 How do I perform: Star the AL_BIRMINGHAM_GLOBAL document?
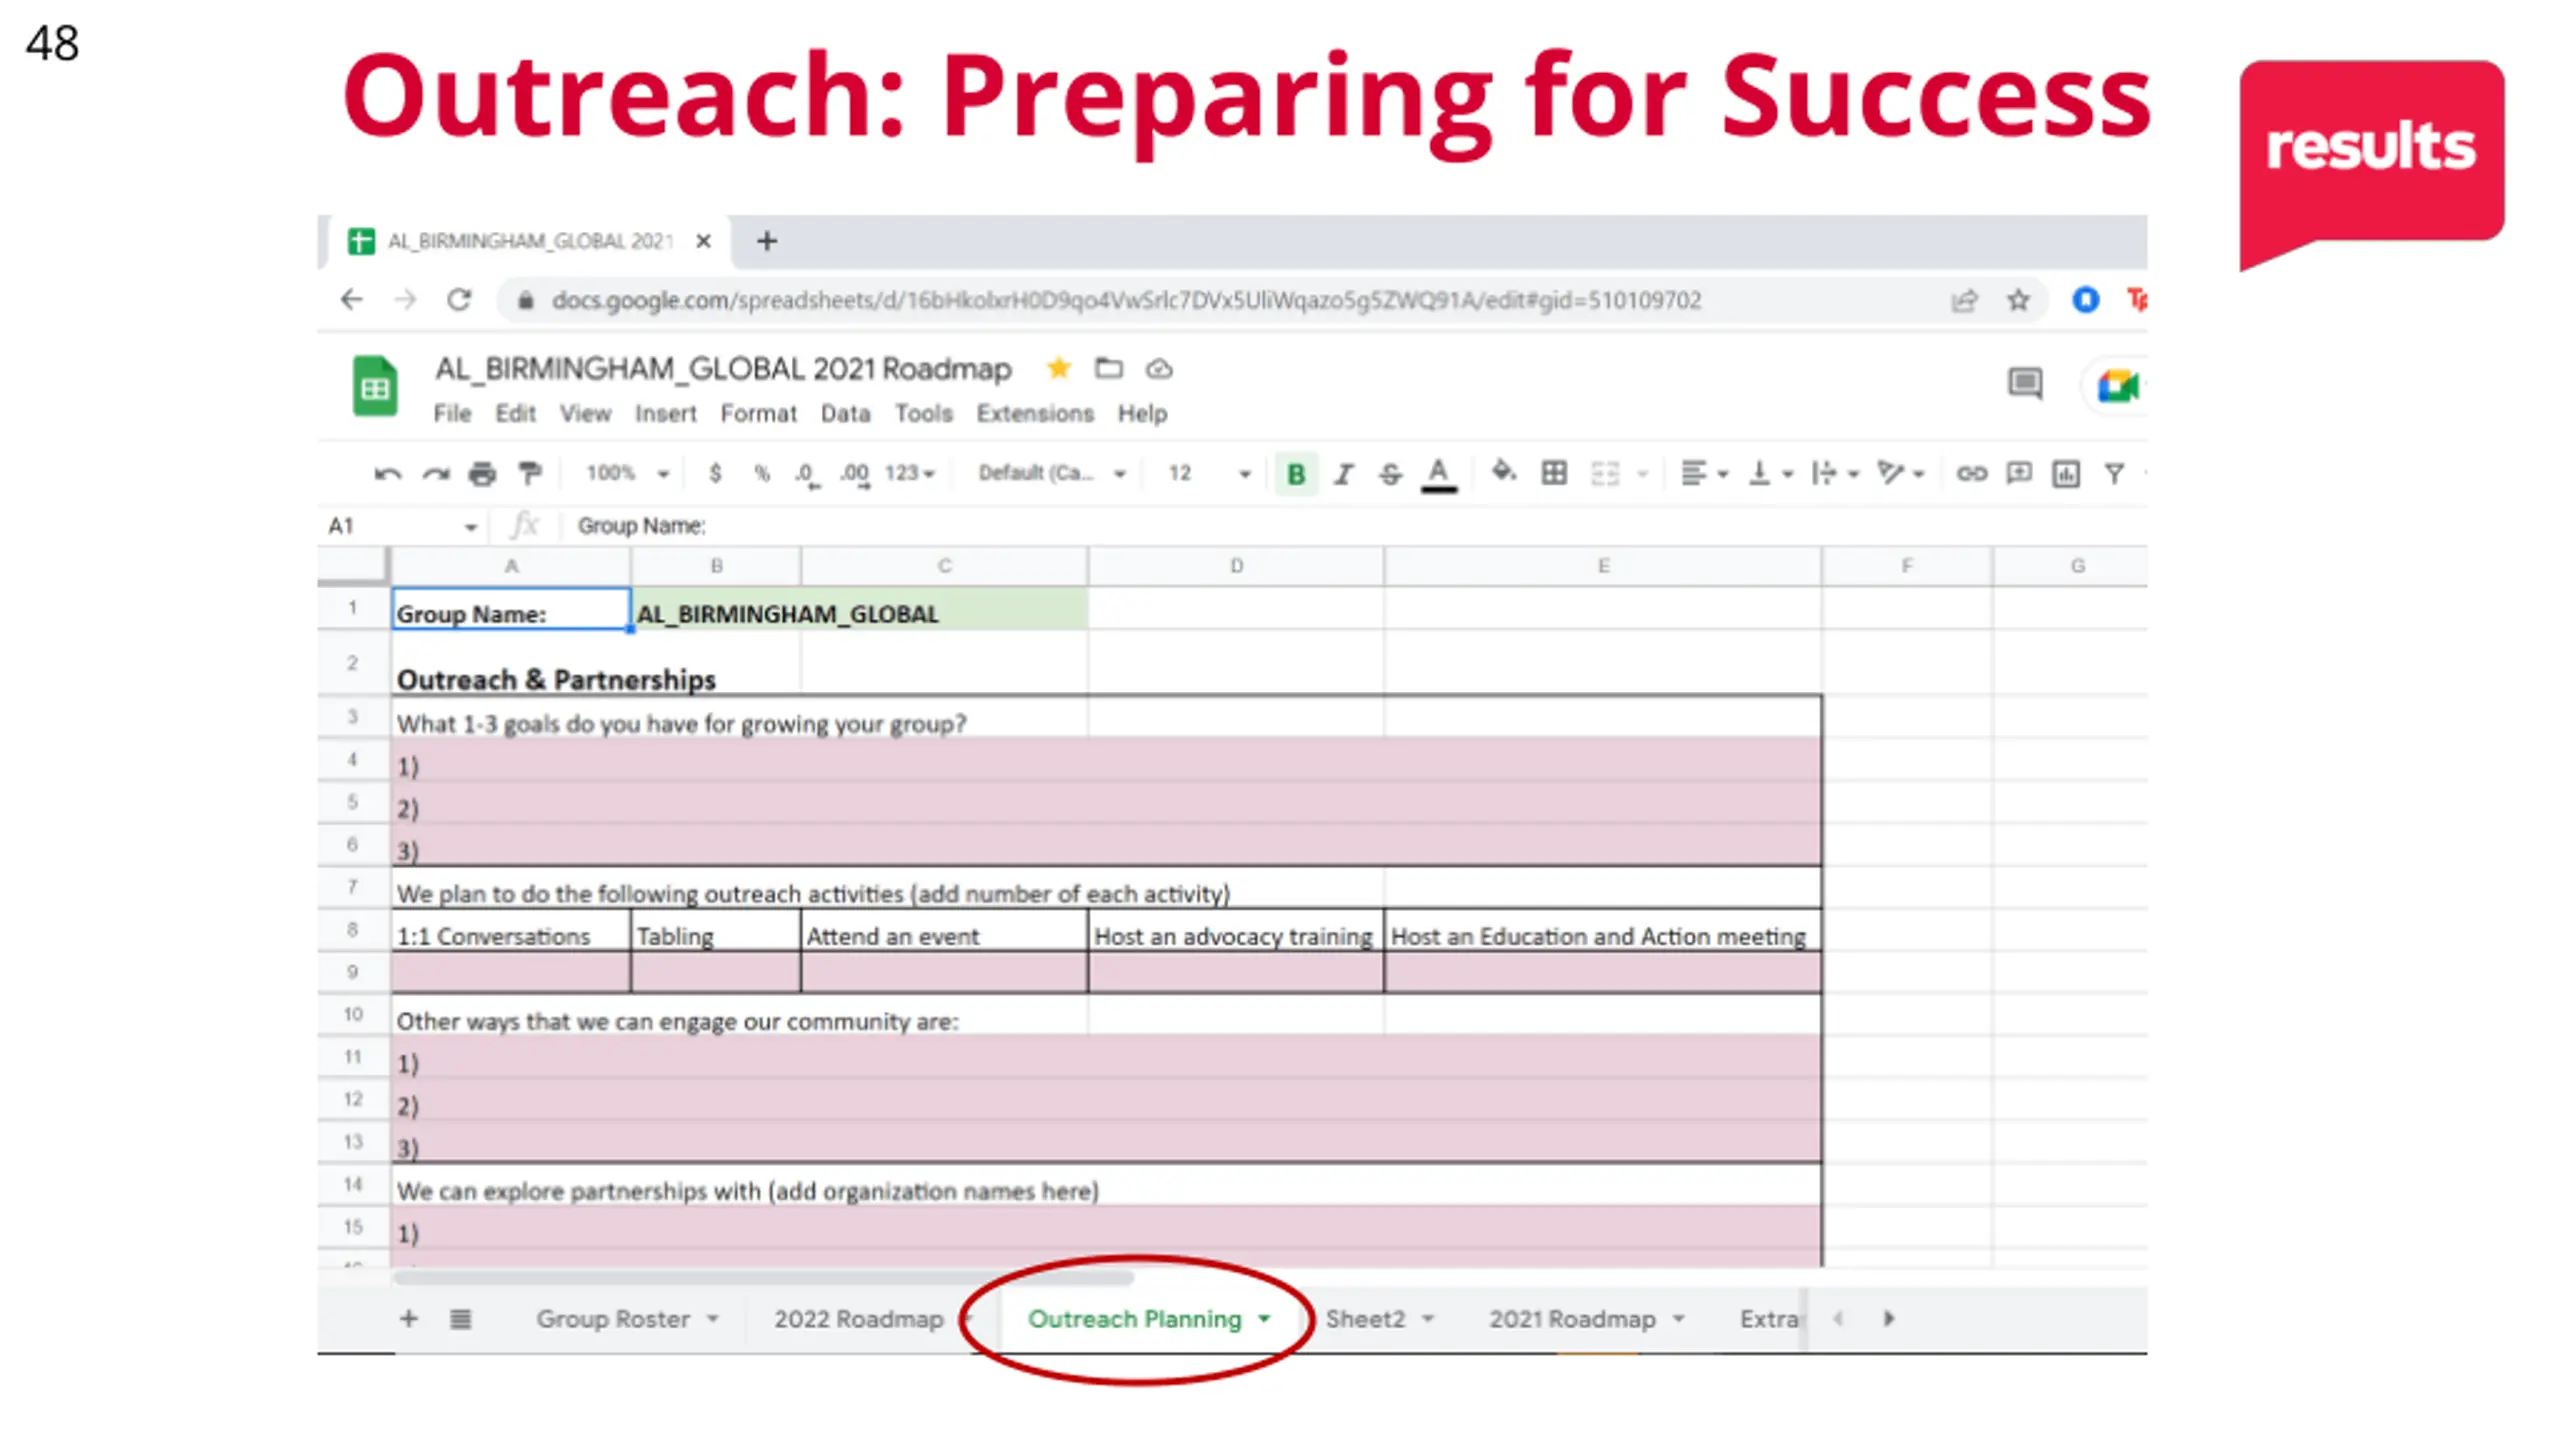coord(1058,369)
